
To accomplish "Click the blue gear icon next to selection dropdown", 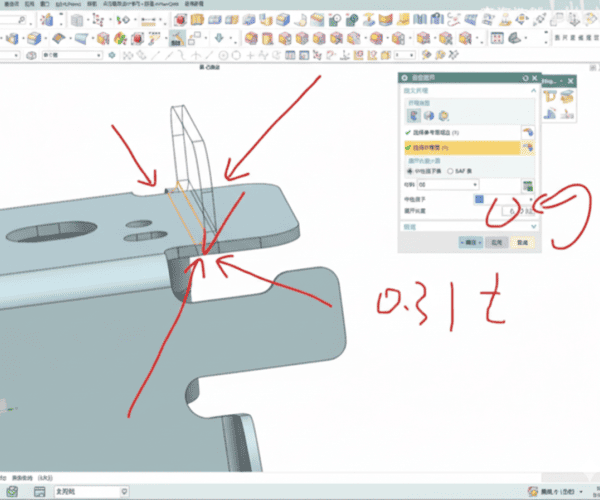I will click(x=112, y=55).
